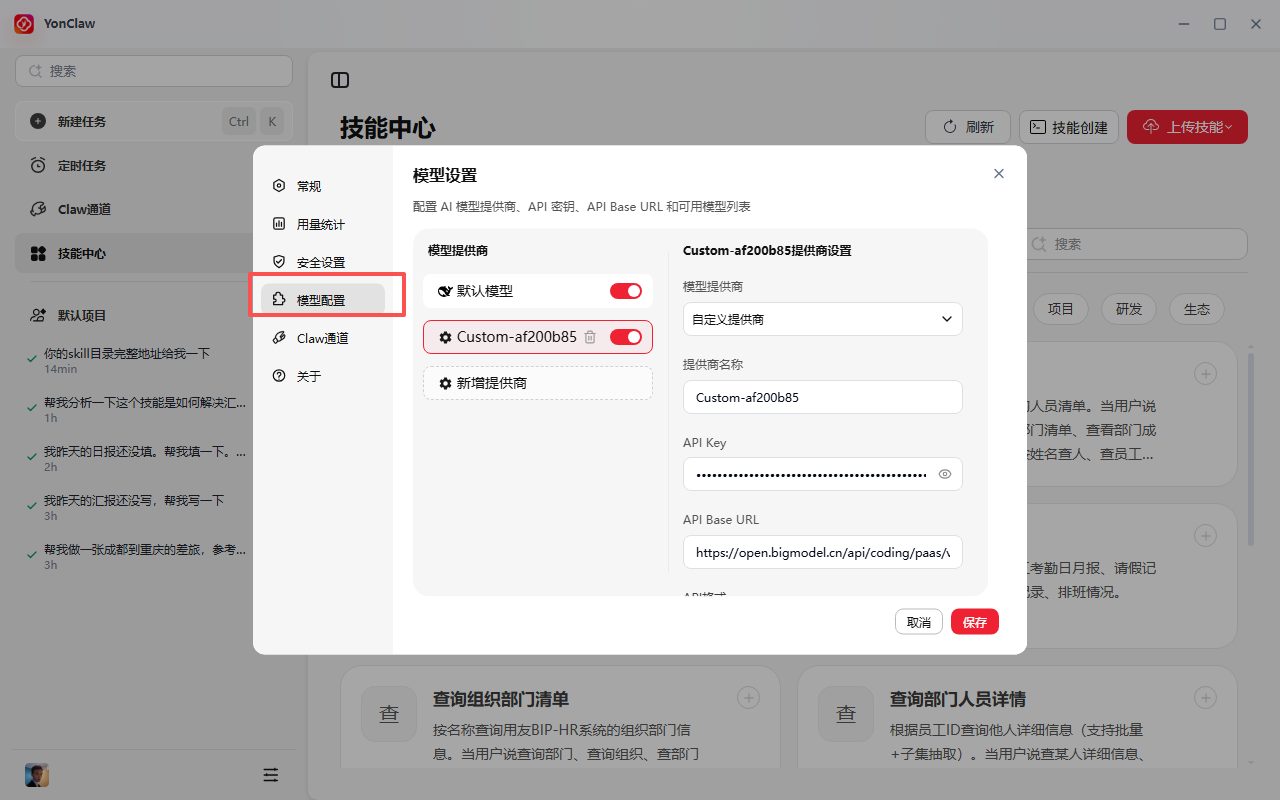Close the 模型设置 dialog
Viewport: 1280px width, 800px height.
pyautogui.click(x=998, y=173)
